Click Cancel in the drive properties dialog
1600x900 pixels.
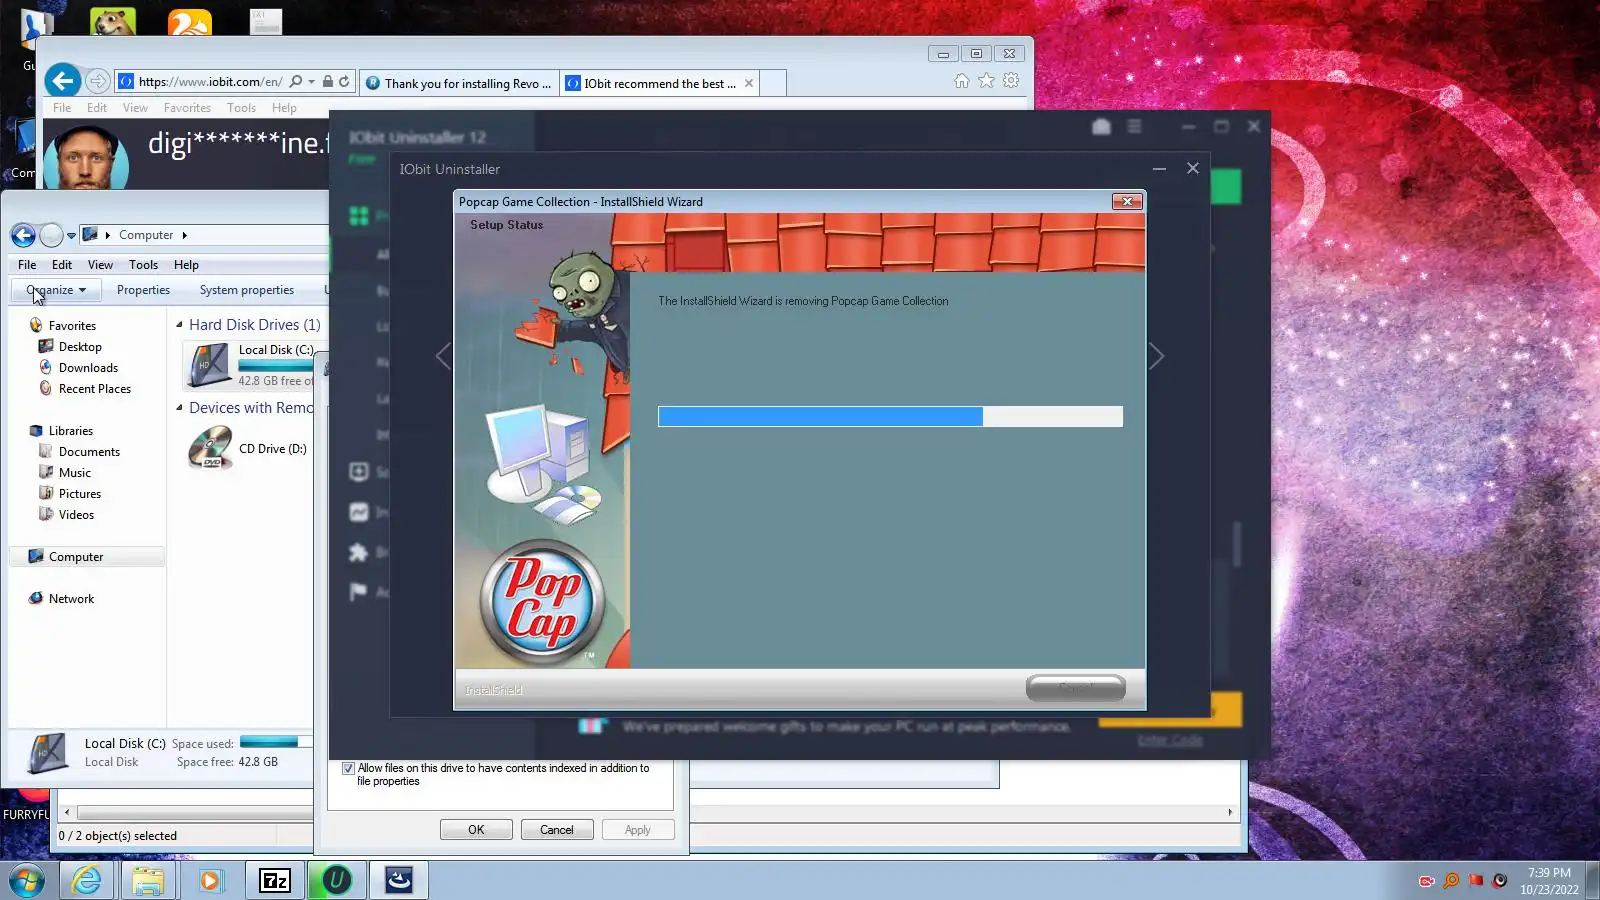click(x=557, y=830)
